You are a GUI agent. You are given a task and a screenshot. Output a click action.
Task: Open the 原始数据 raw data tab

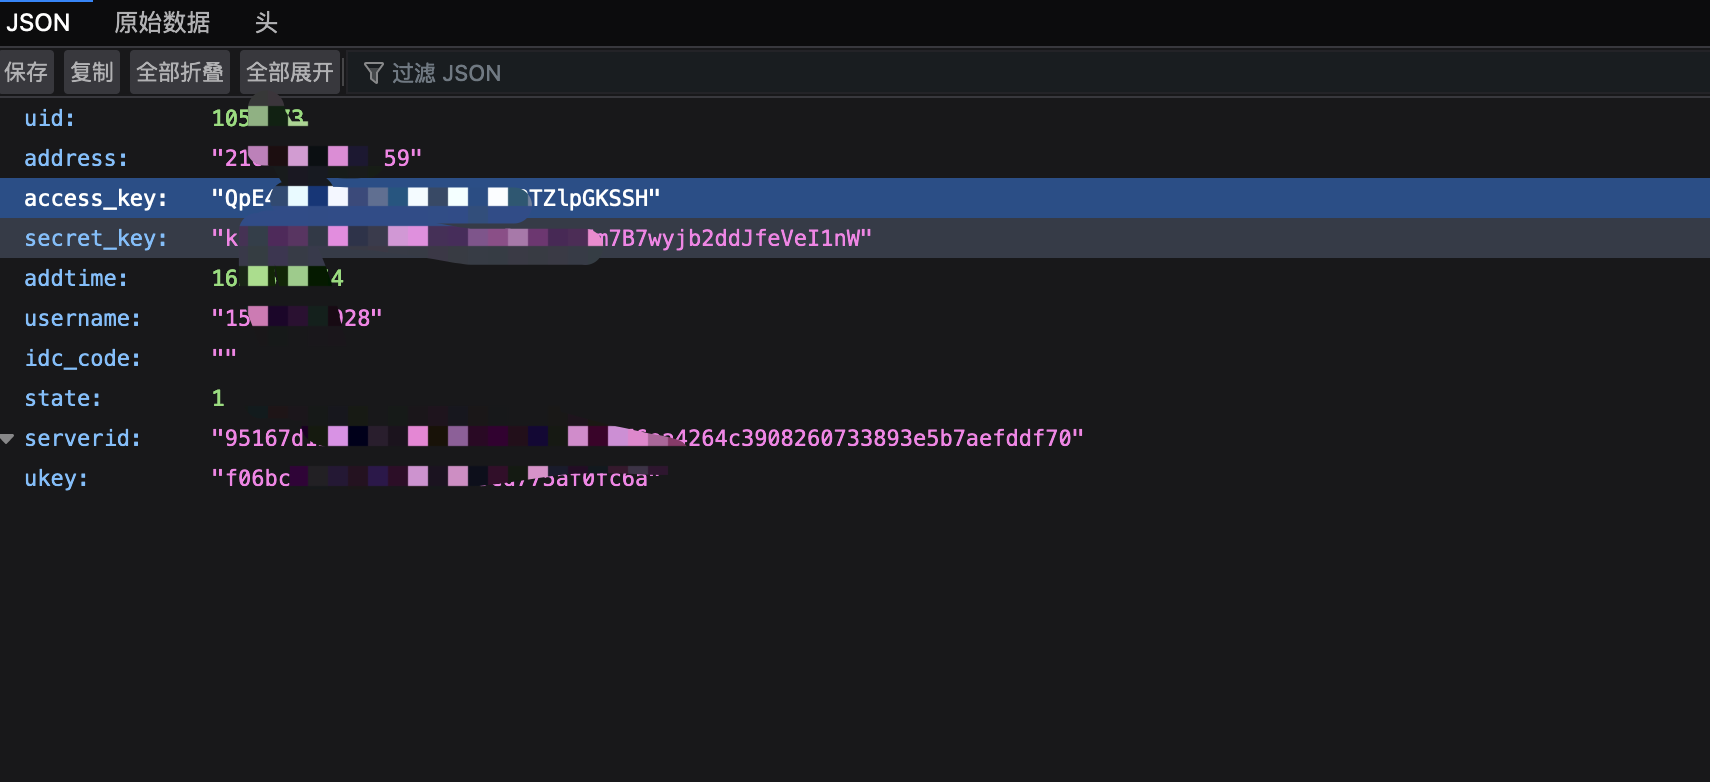coord(162,22)
